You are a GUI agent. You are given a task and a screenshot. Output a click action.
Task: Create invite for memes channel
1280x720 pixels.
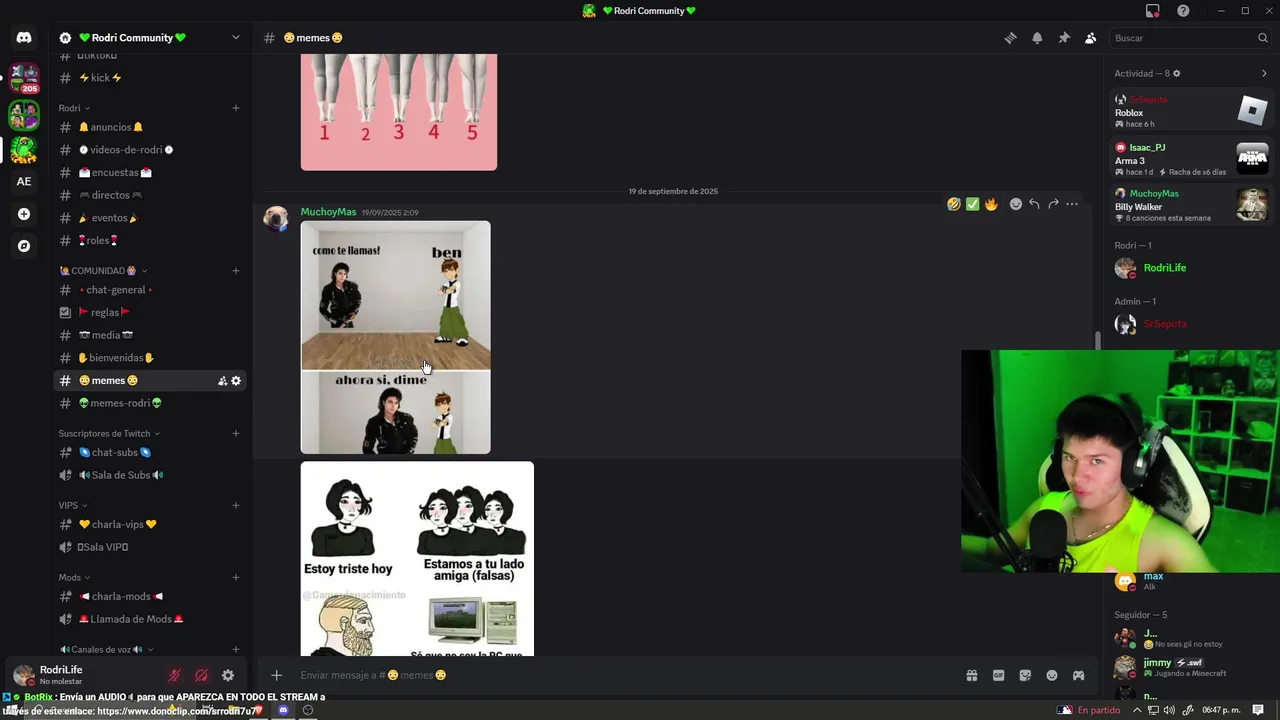pyautogui.click(x=223, y=381)
